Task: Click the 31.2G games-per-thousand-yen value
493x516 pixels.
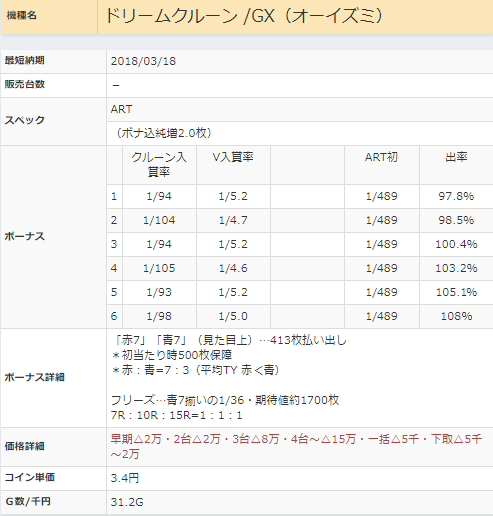Action: pyautogui.click(x=127, y=502)
